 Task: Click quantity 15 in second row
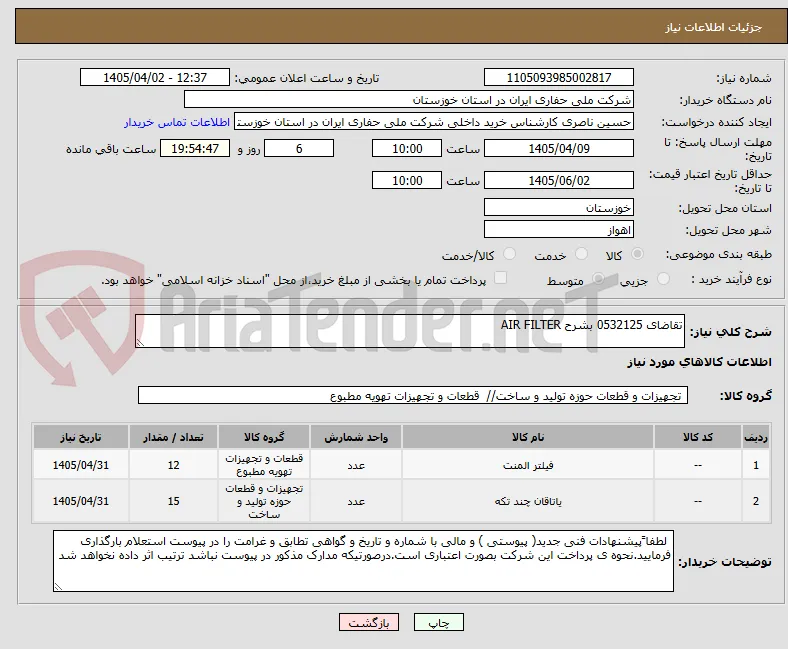pos(173,501)
